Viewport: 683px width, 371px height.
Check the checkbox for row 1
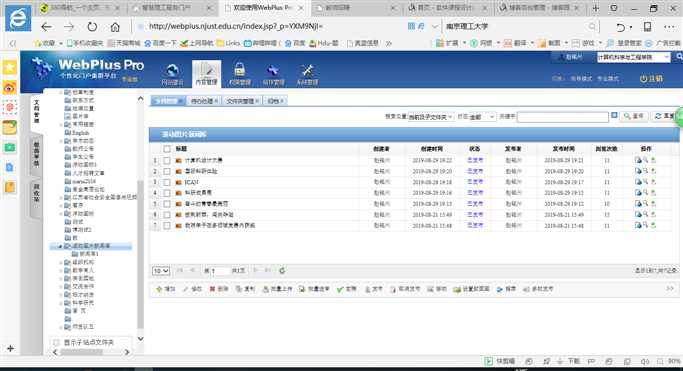tap(167, 161)
